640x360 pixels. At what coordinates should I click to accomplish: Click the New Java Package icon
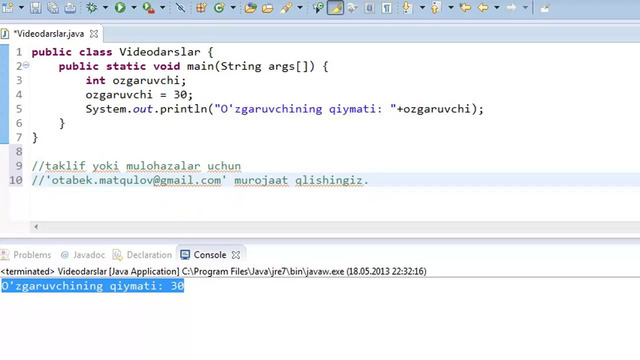(x=201, y=7)
